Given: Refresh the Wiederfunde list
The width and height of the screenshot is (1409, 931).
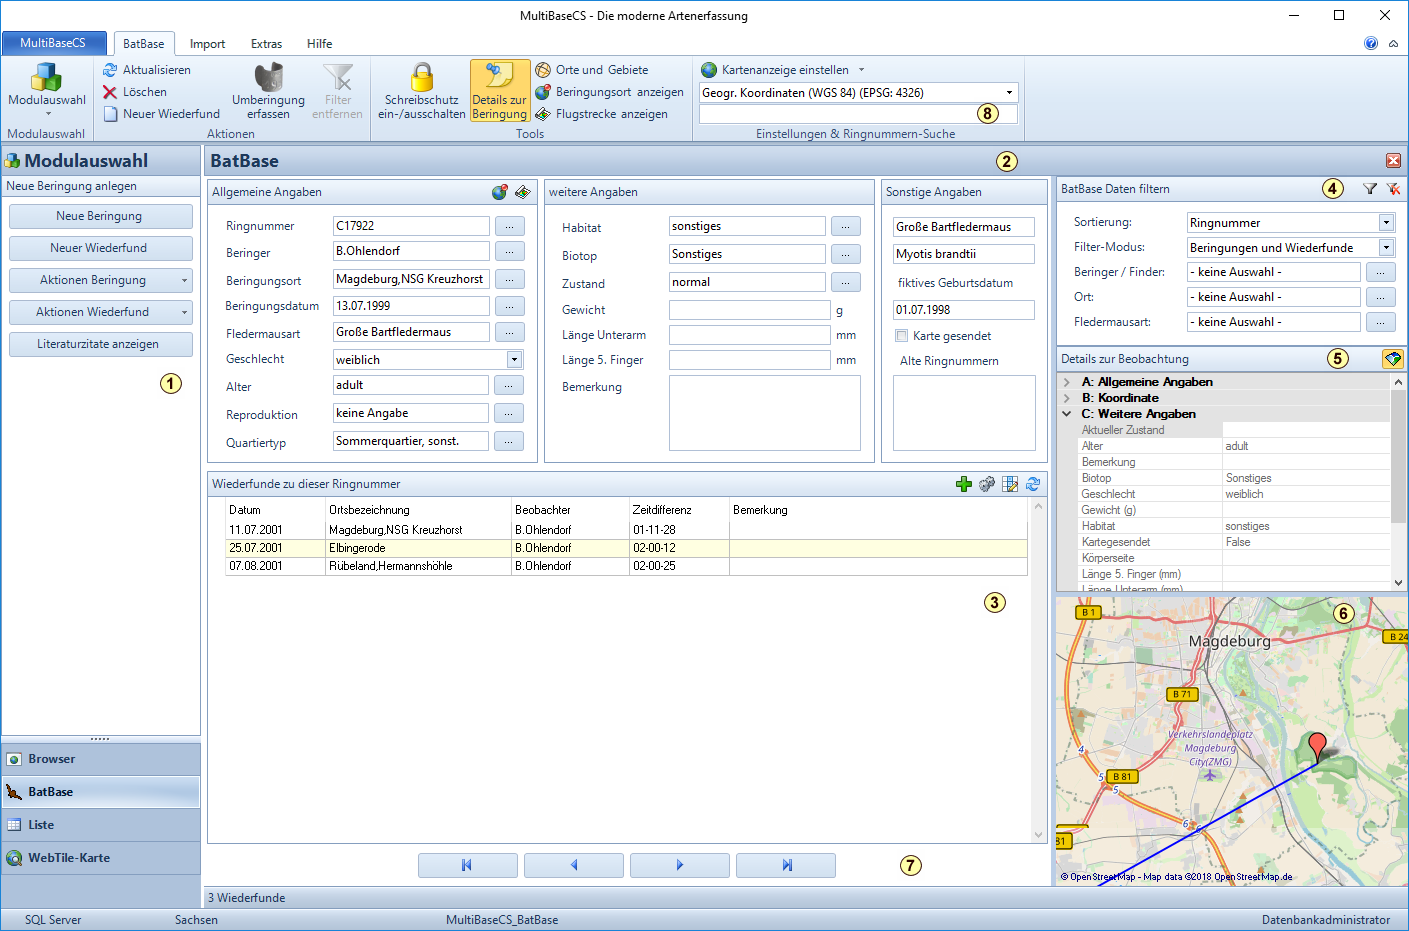Looking at the screenshot, I should coord(1033,484).
